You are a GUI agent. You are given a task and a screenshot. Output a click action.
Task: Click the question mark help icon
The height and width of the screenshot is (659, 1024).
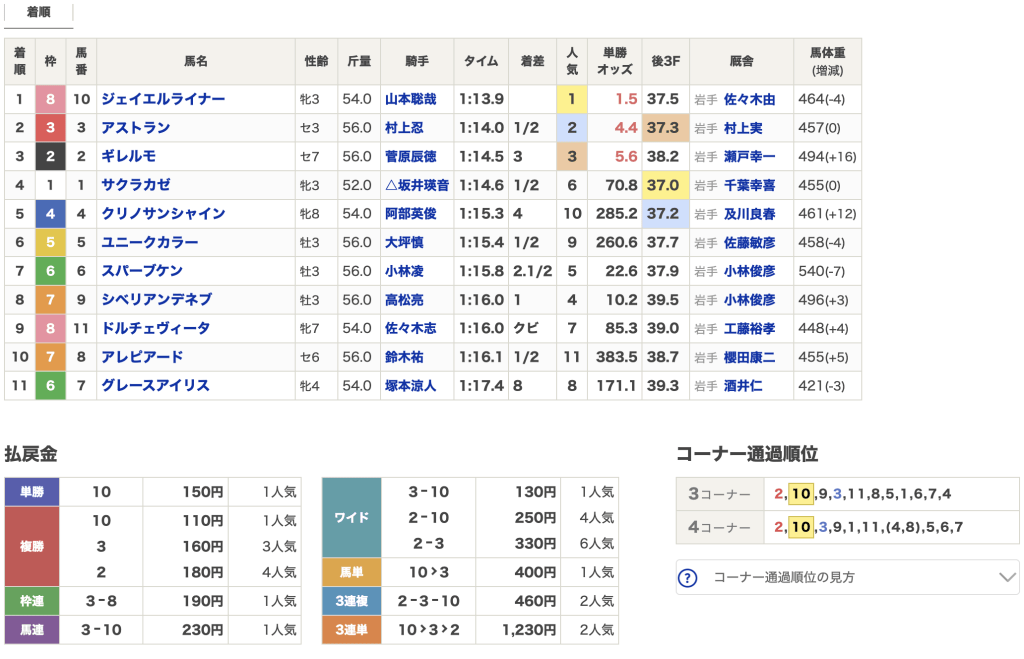point(688,578)
